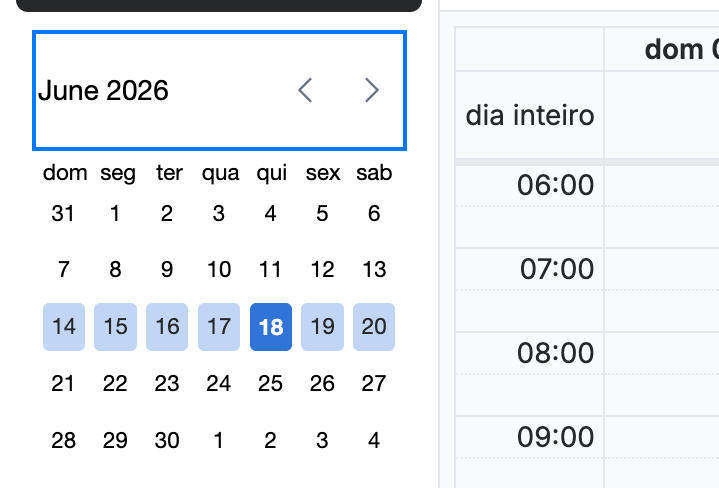
Task: Select June 30 in the date picker
Action: pyautogui.click(x=167, y=440)
